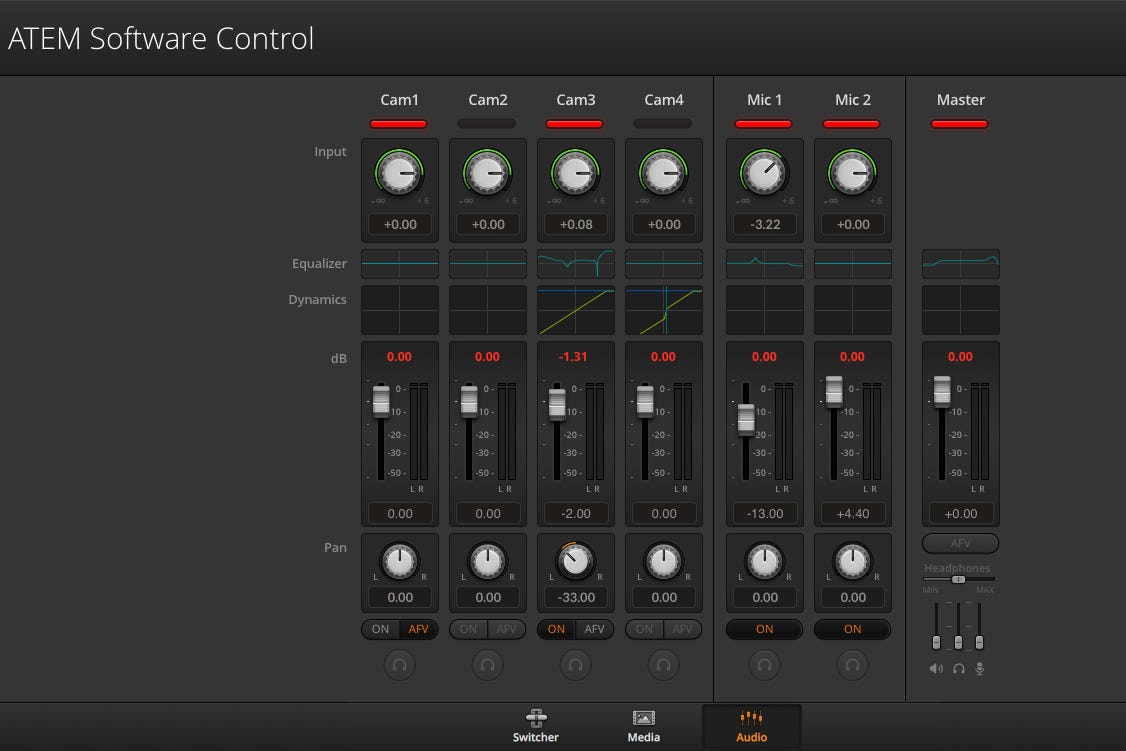Click the Headphones MIN-MAX slider handle
This screenshot has width=1126, height=751.
[958, 579]
